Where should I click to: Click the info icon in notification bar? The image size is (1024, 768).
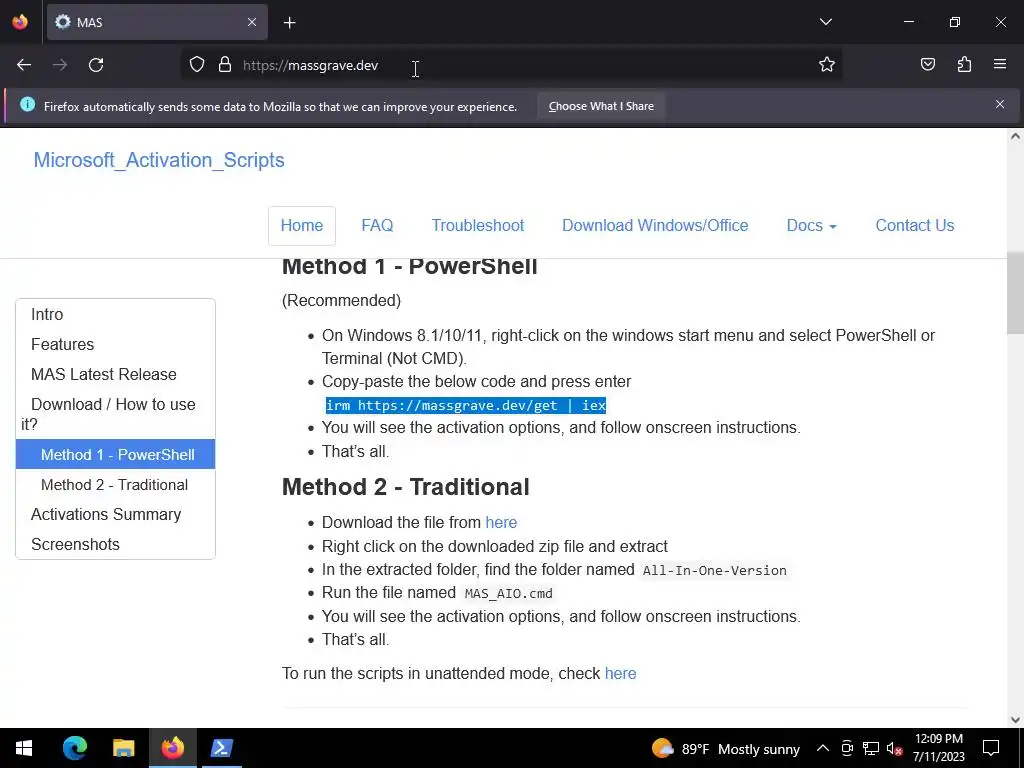[27, 104]
